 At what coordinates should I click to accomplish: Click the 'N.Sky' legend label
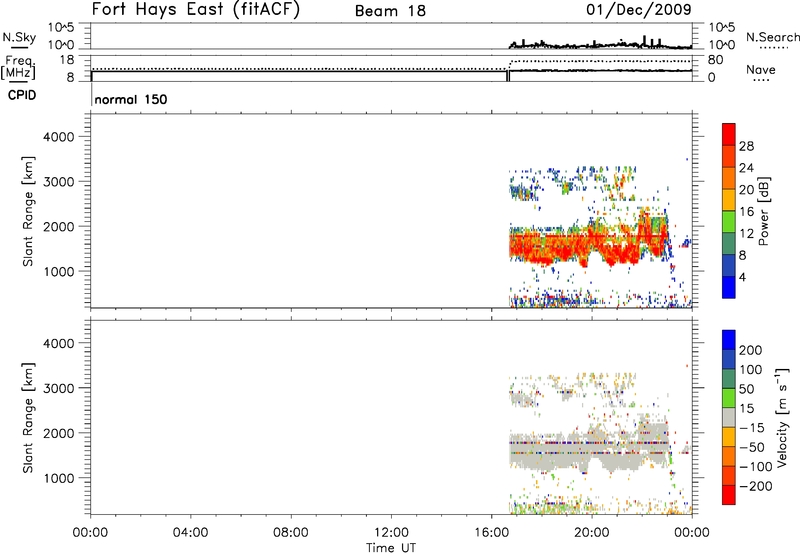click(19, 37)
